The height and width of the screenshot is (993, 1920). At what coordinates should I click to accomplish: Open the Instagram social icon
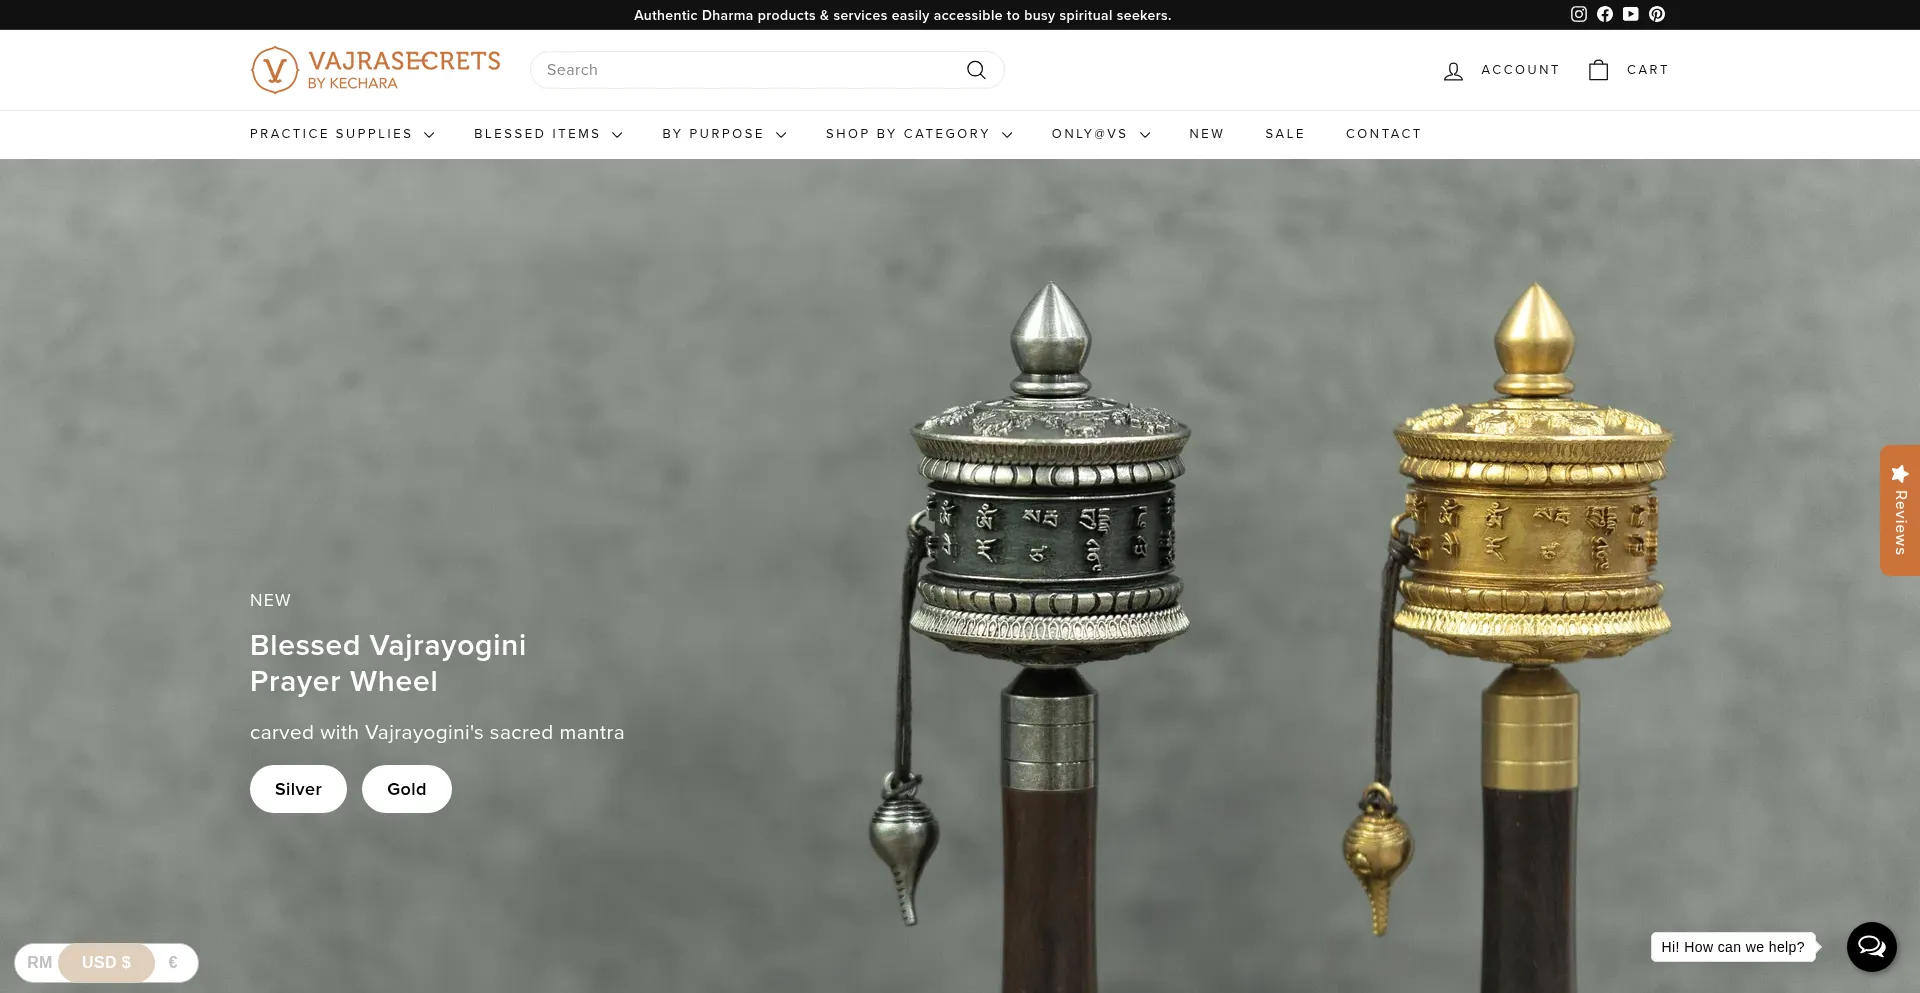(x=1579, y=14)
